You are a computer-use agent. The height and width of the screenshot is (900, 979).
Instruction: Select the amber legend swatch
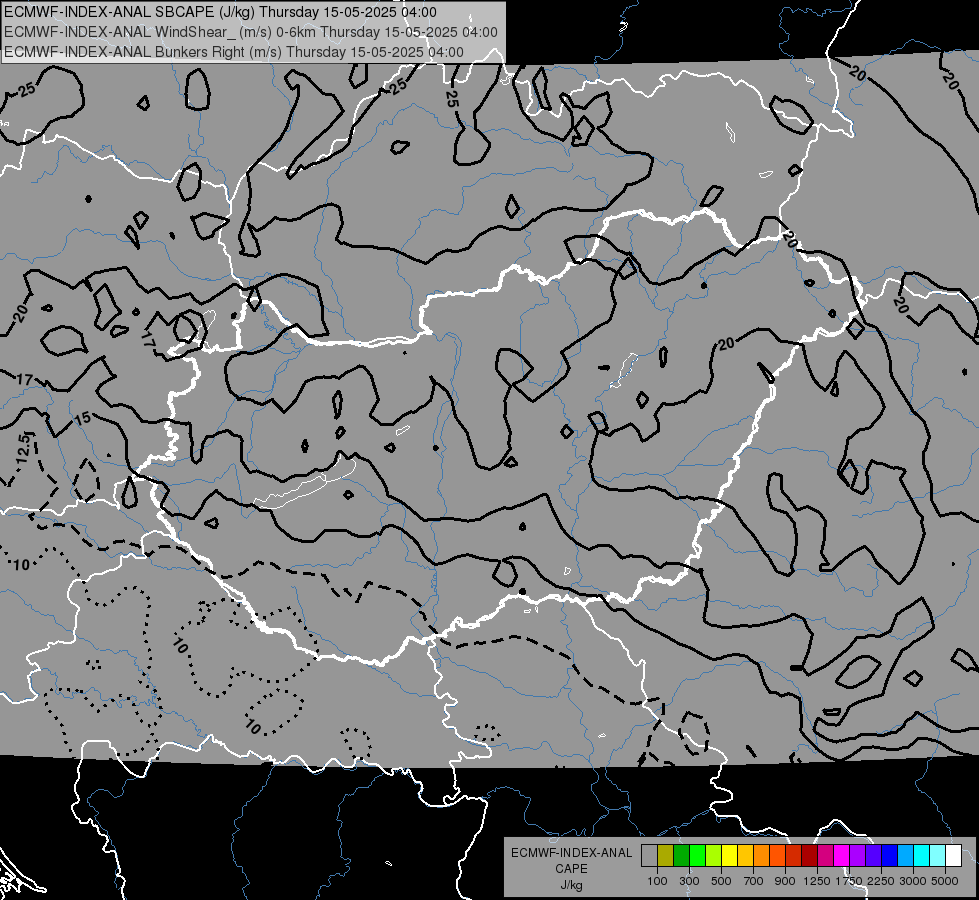pos(745,856)
